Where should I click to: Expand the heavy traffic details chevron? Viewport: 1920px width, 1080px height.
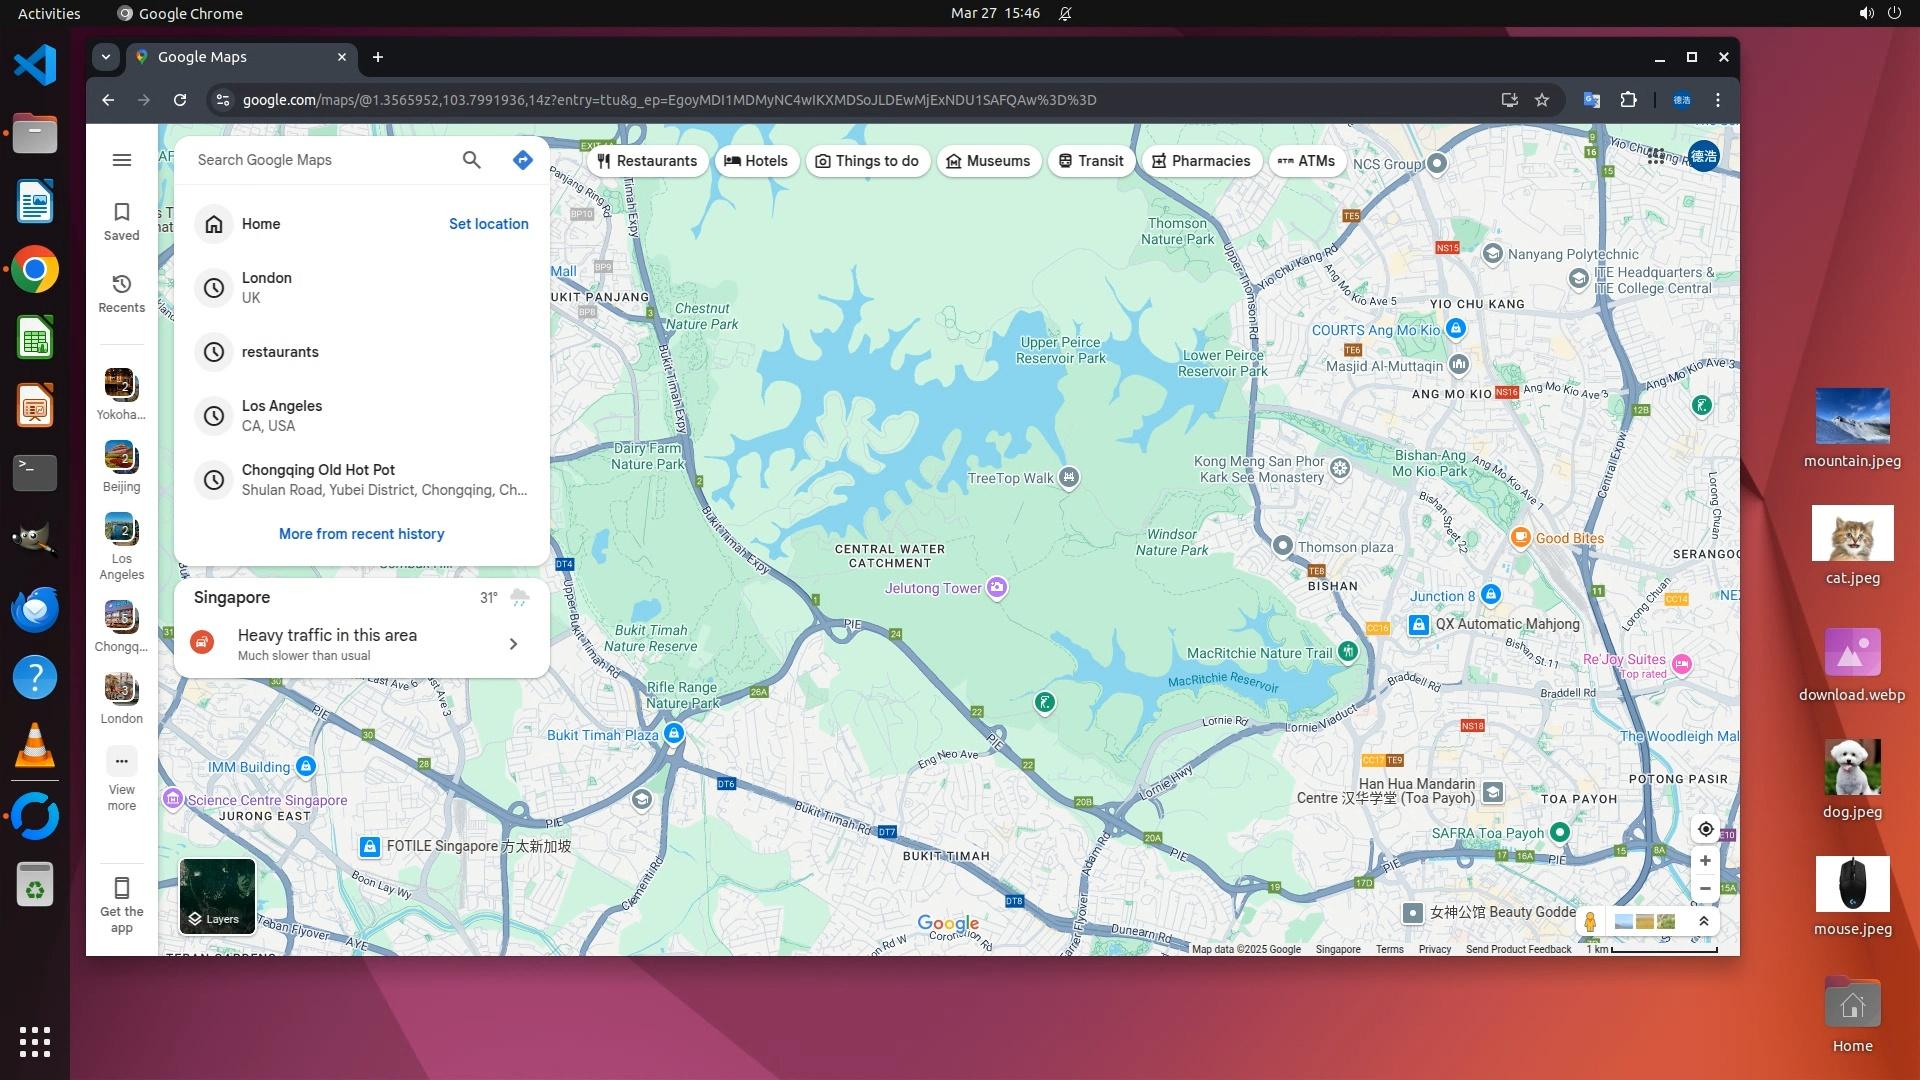(x=513, y=644)
